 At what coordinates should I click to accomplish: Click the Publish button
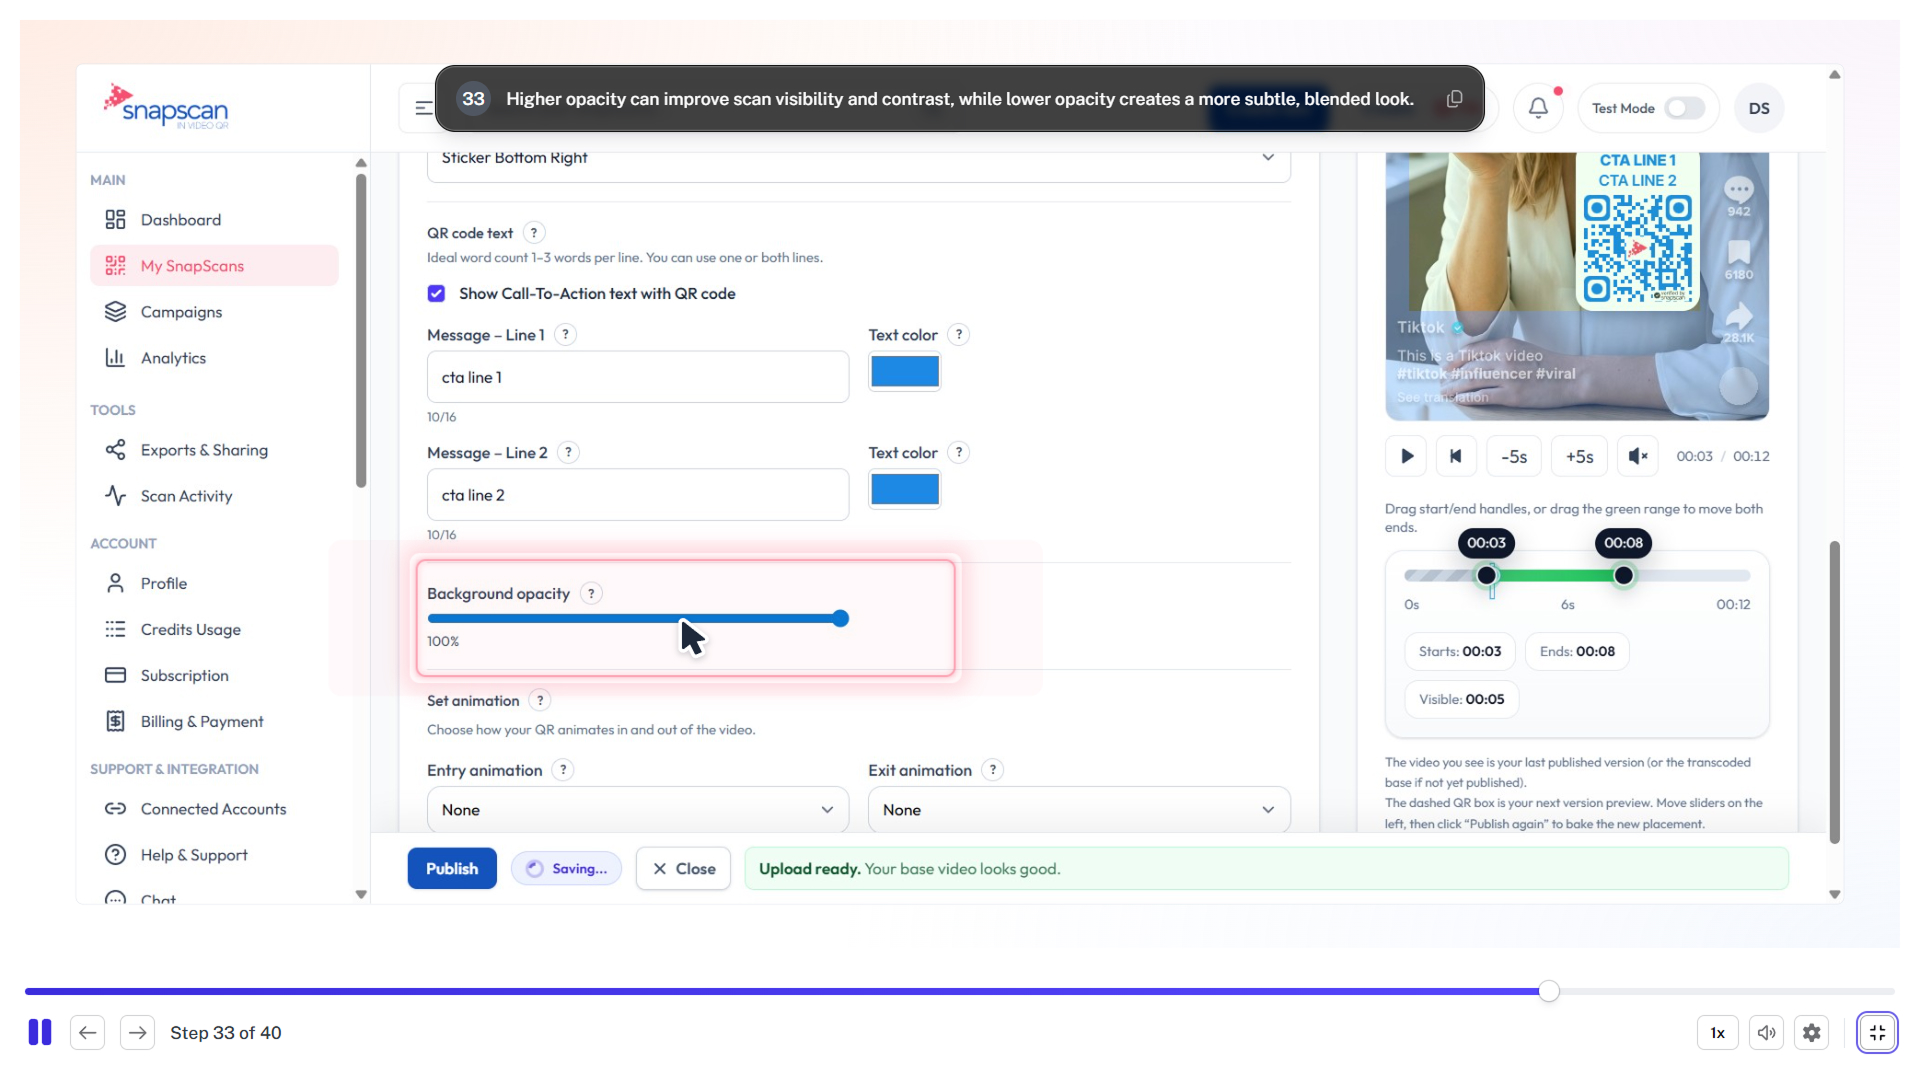452,869
